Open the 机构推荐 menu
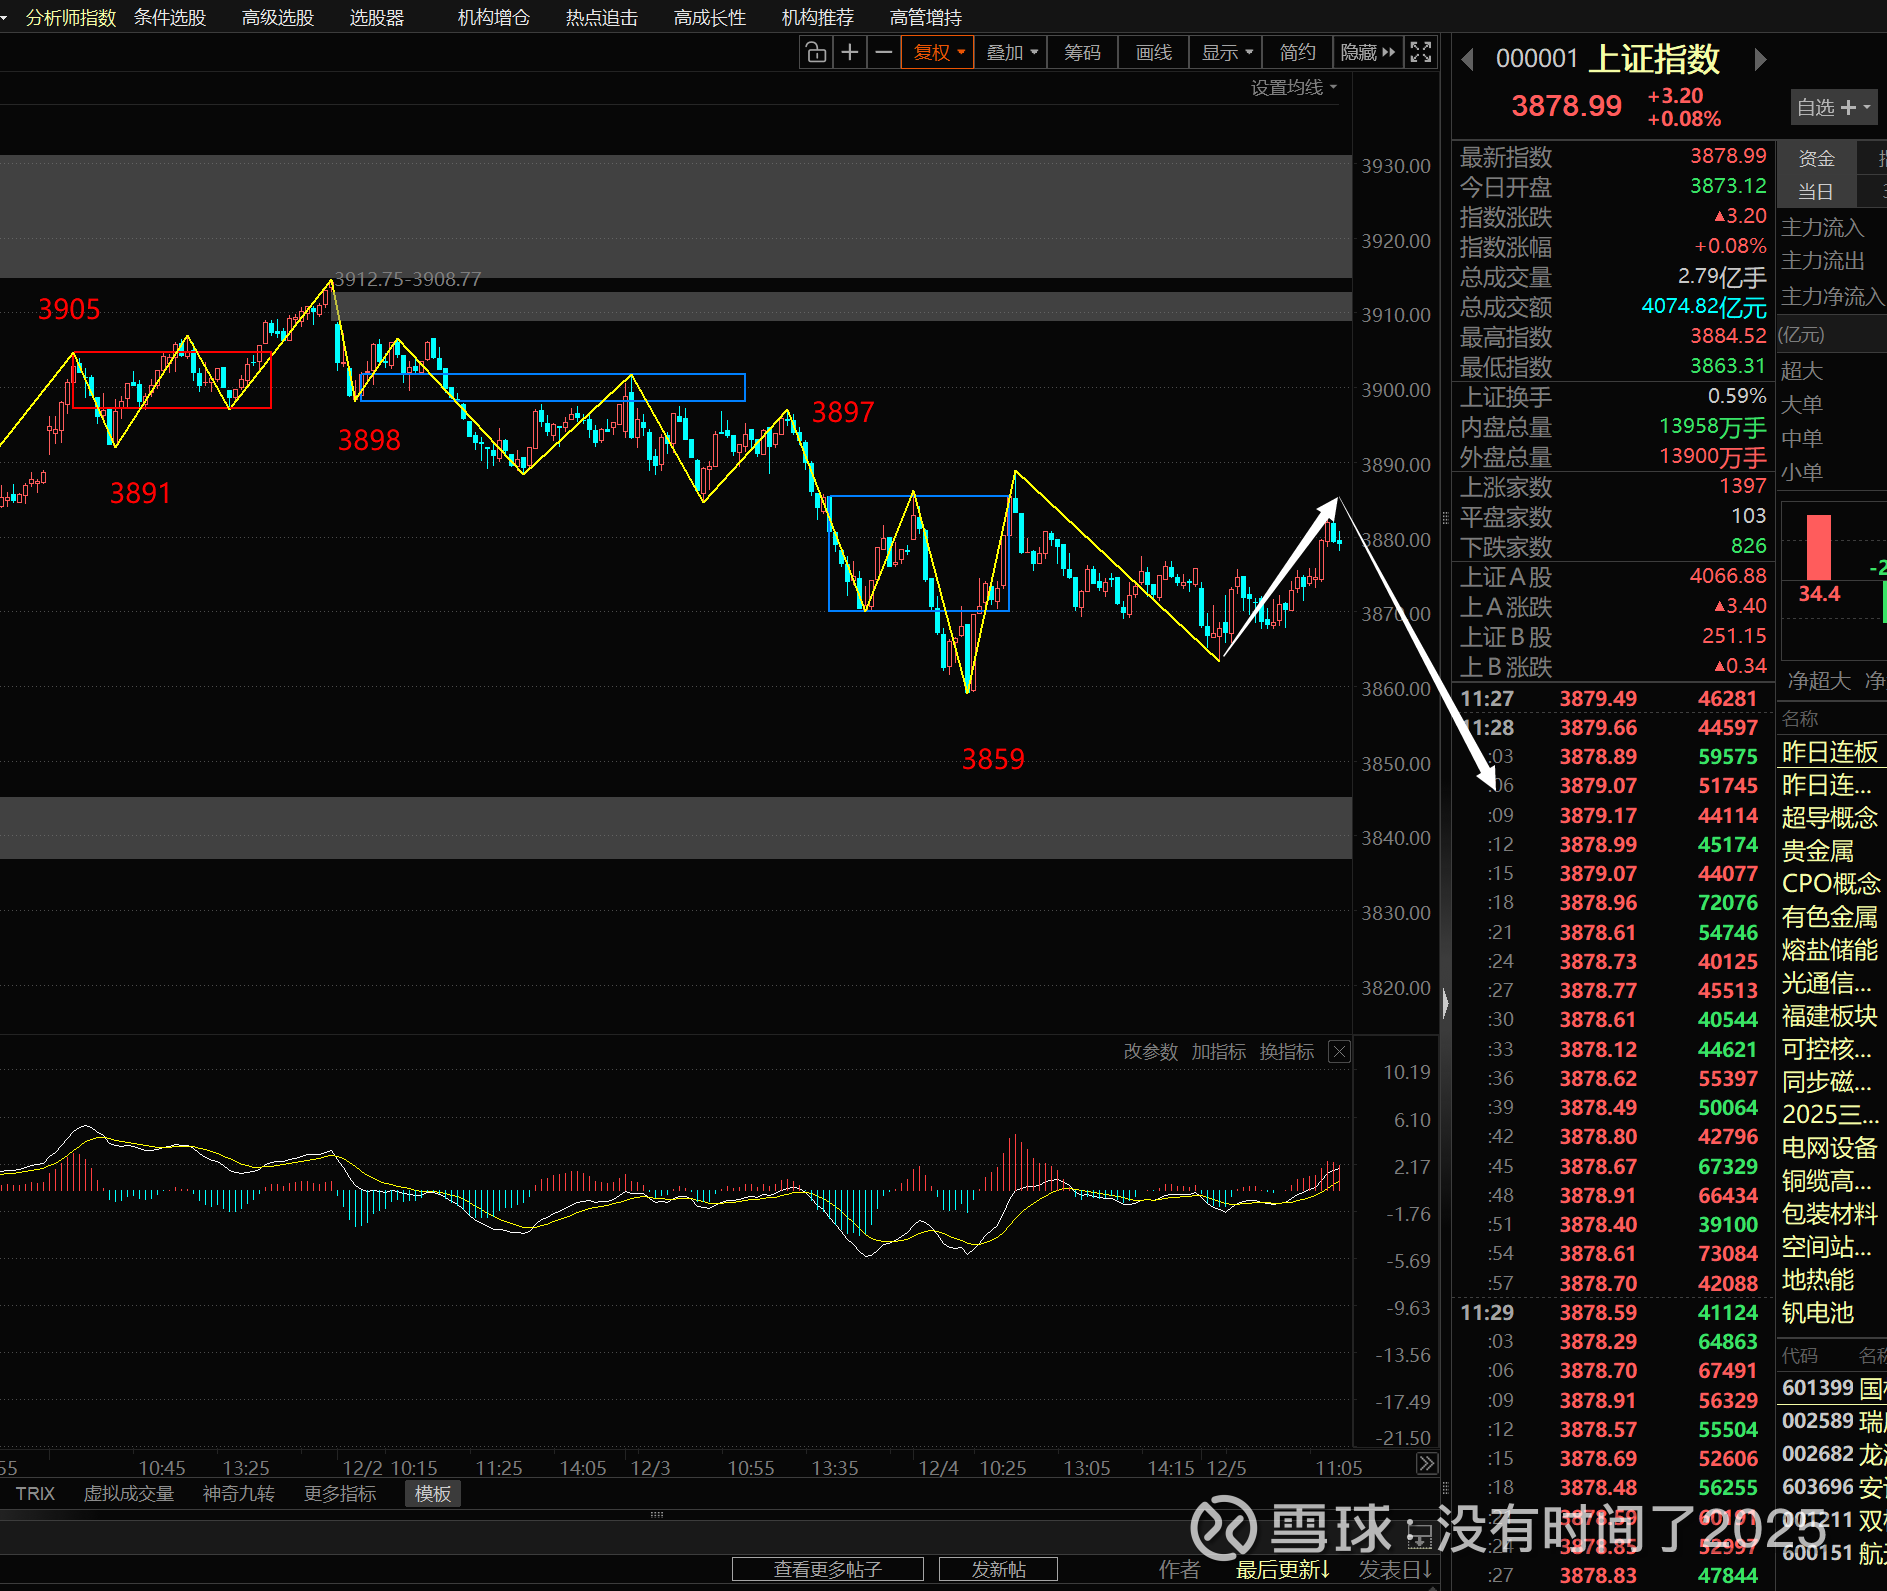 coord(818,17)
